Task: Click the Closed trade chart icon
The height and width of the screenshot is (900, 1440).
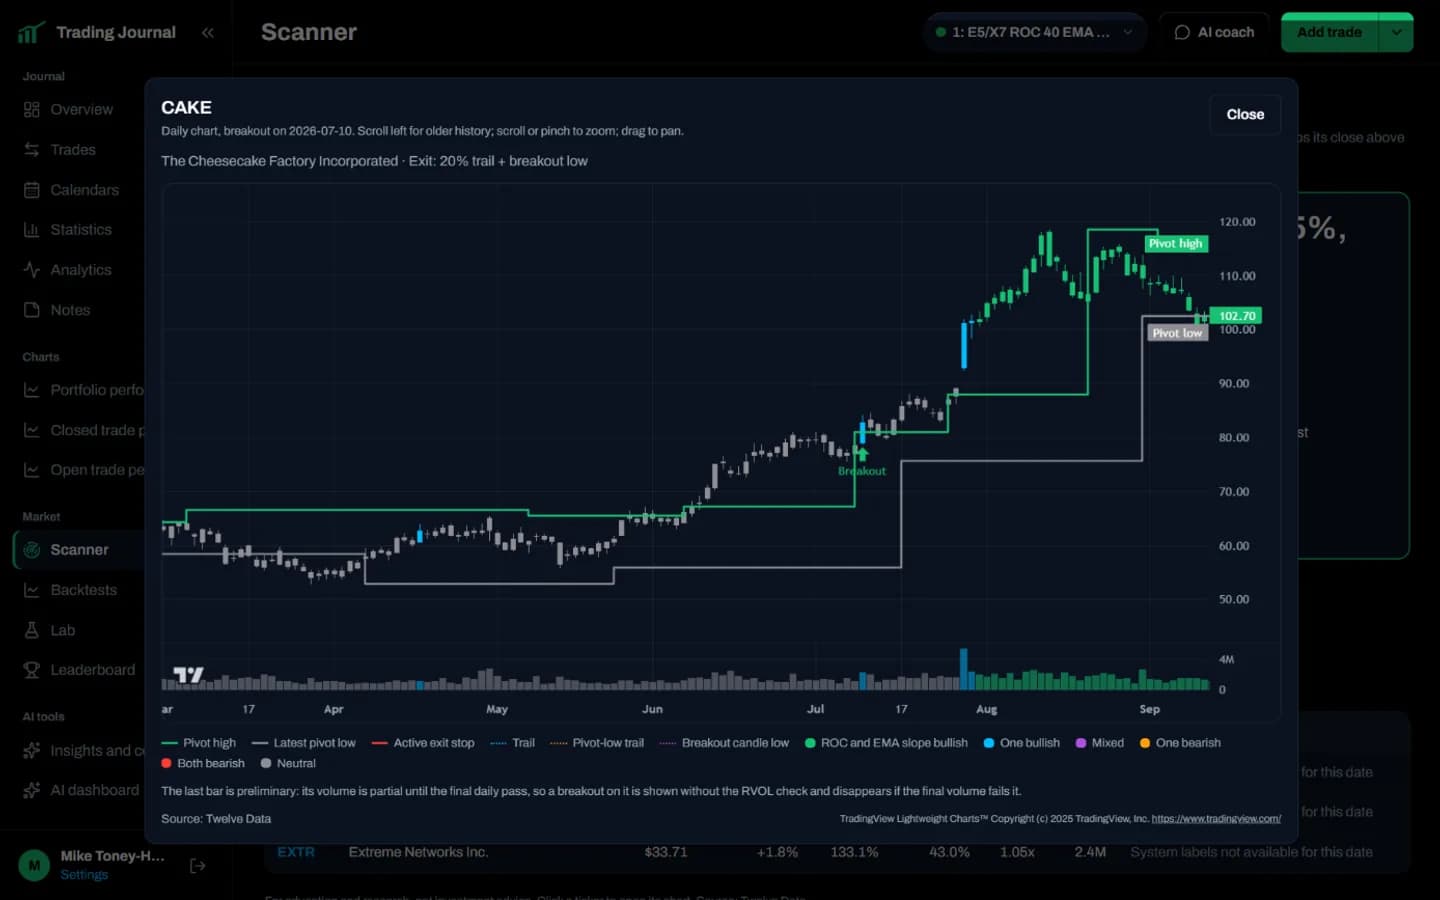Action: (32, 430)
